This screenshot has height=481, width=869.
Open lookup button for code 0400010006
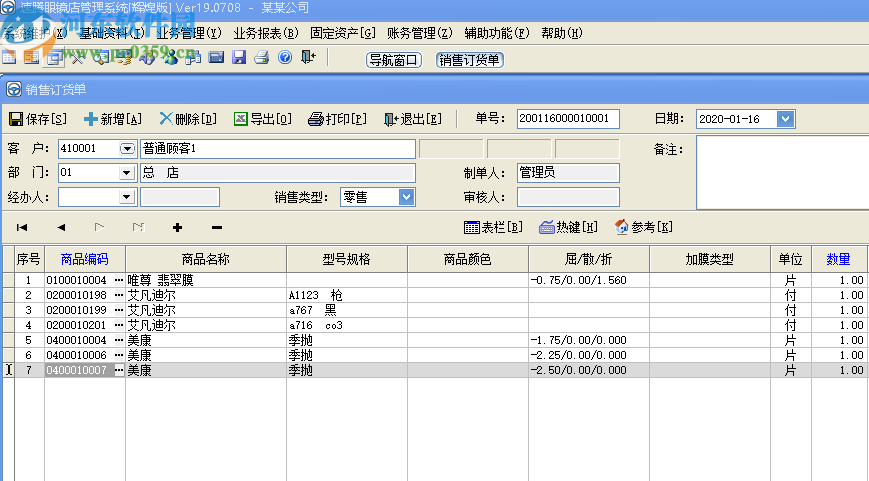tap(119, 355)
